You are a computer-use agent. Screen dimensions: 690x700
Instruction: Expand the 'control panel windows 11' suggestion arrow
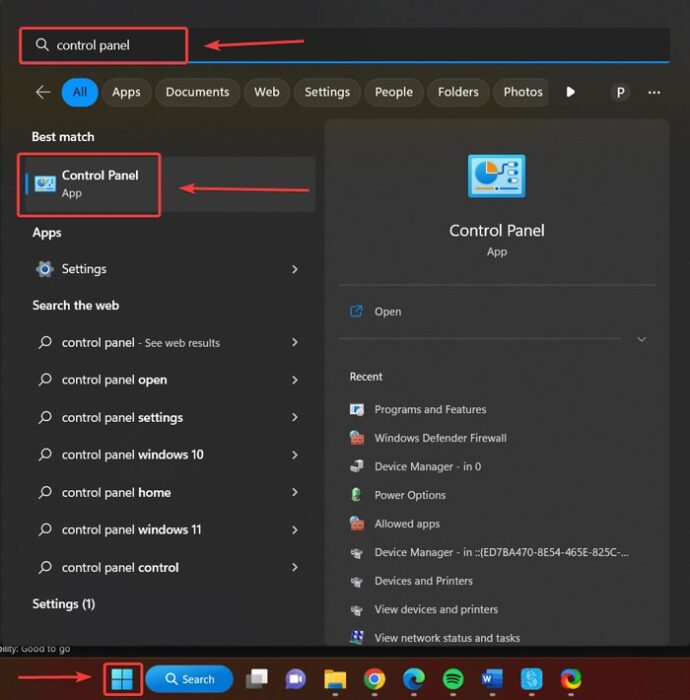point(295,530)
